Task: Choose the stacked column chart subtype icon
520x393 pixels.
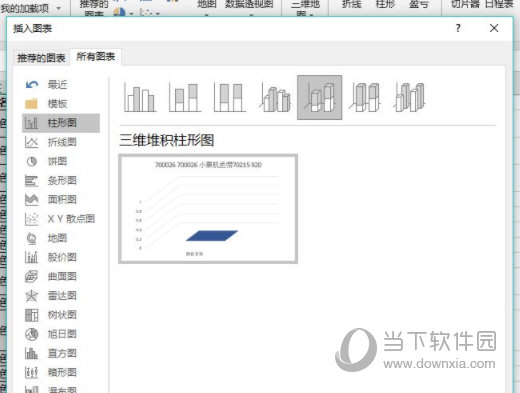Action: pos(185,97)
